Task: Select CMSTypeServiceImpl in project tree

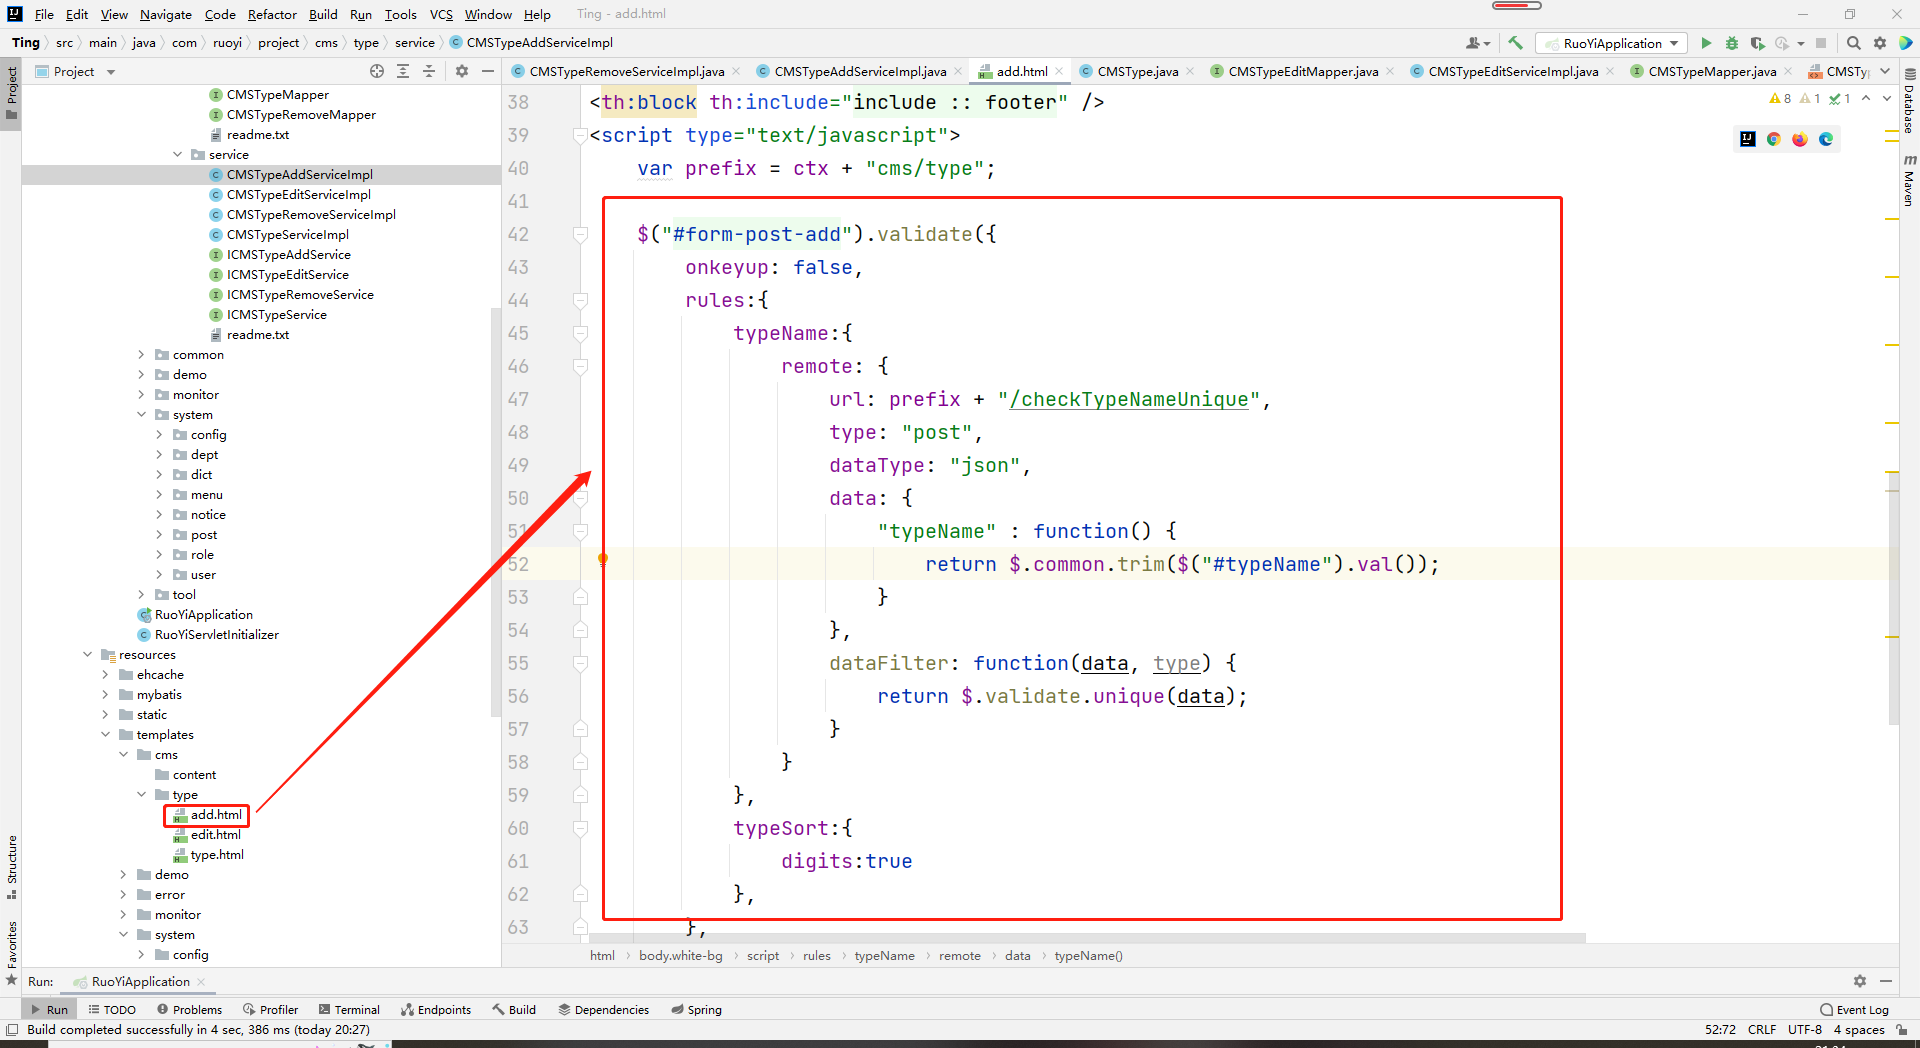Action: pos(287,234)
